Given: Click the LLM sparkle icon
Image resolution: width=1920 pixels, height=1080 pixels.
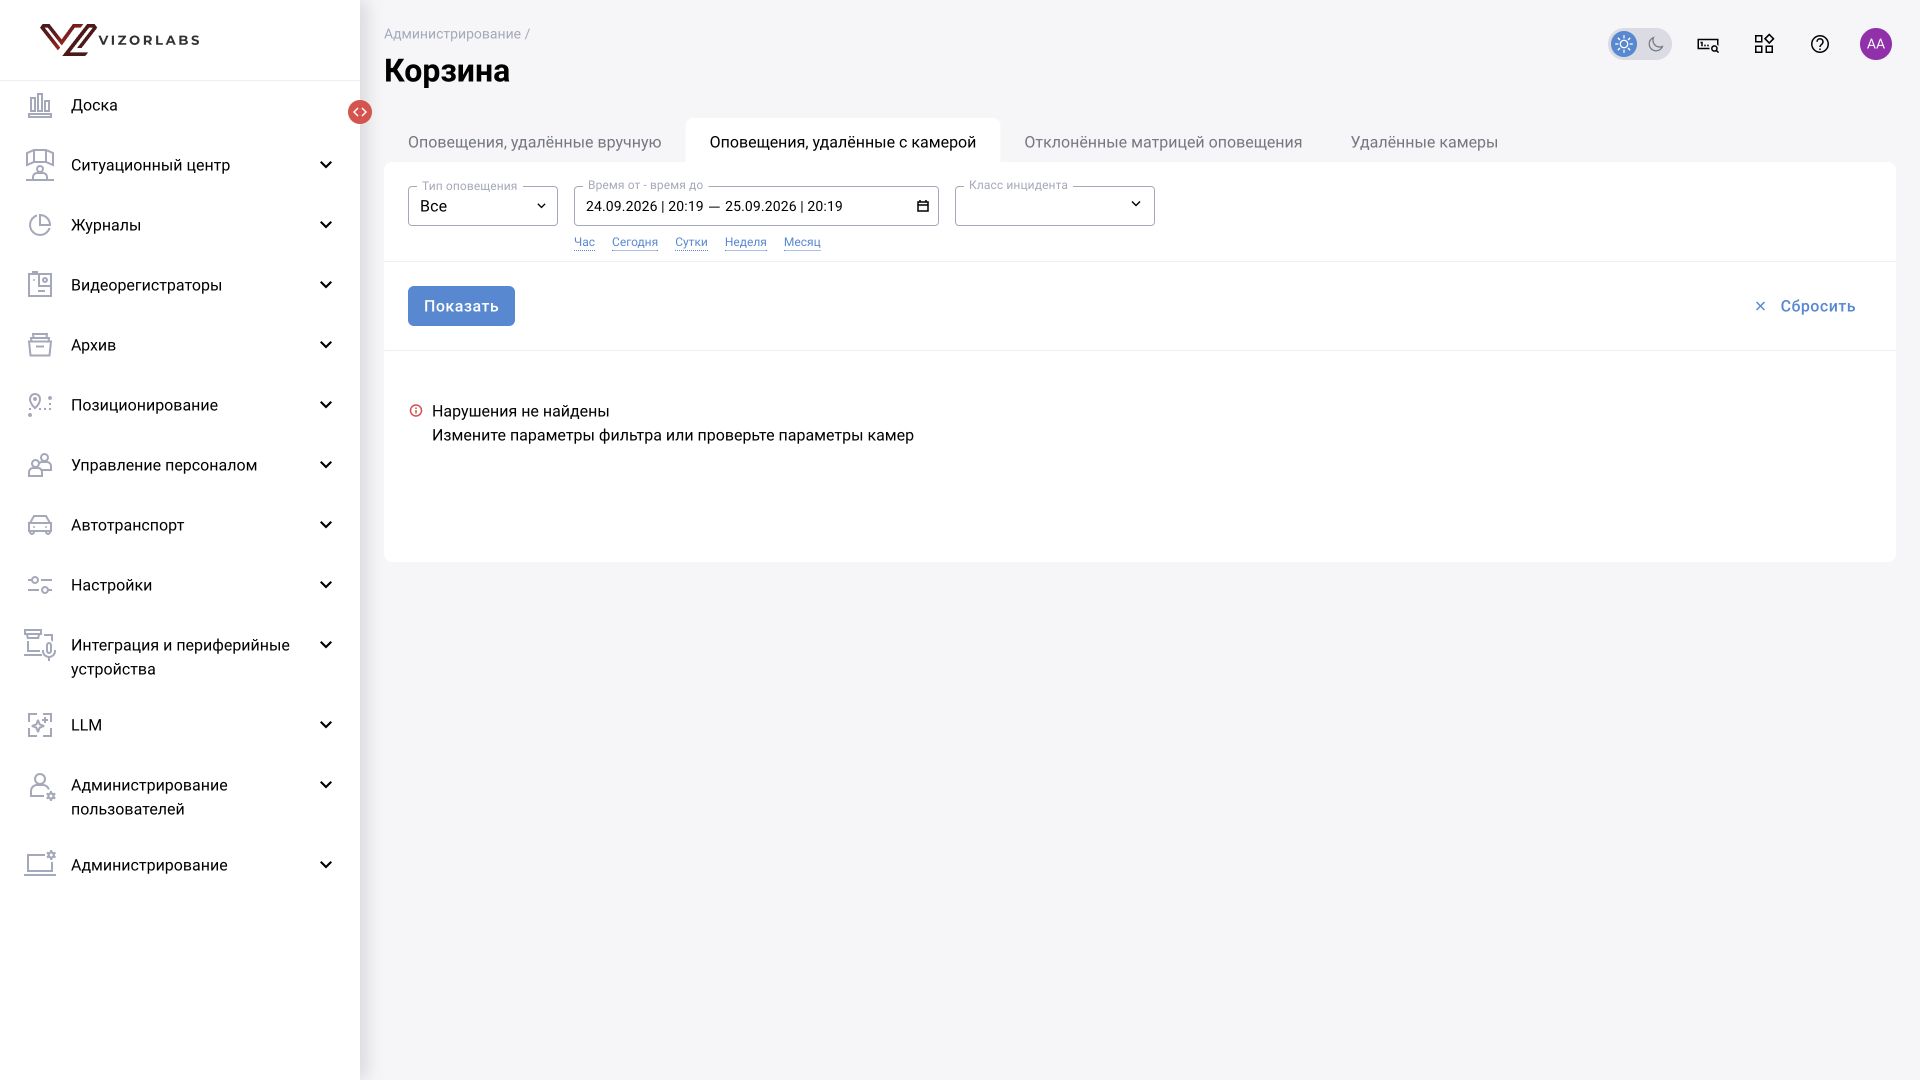Looking at the screenshot, I should 40,725.
